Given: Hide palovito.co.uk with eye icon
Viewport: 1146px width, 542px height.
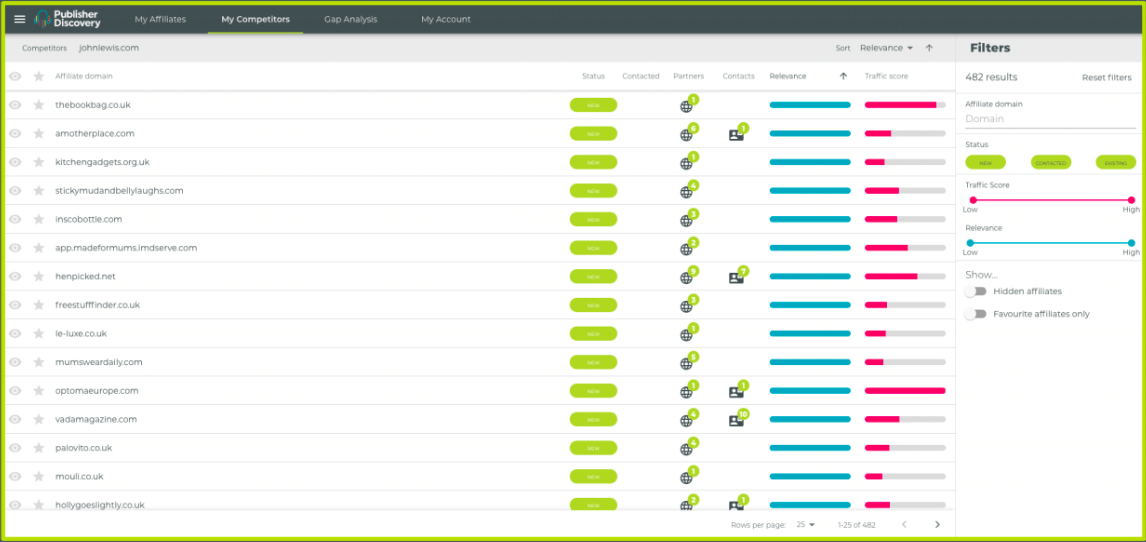Looking at the screenshot, I should (15, 448).
